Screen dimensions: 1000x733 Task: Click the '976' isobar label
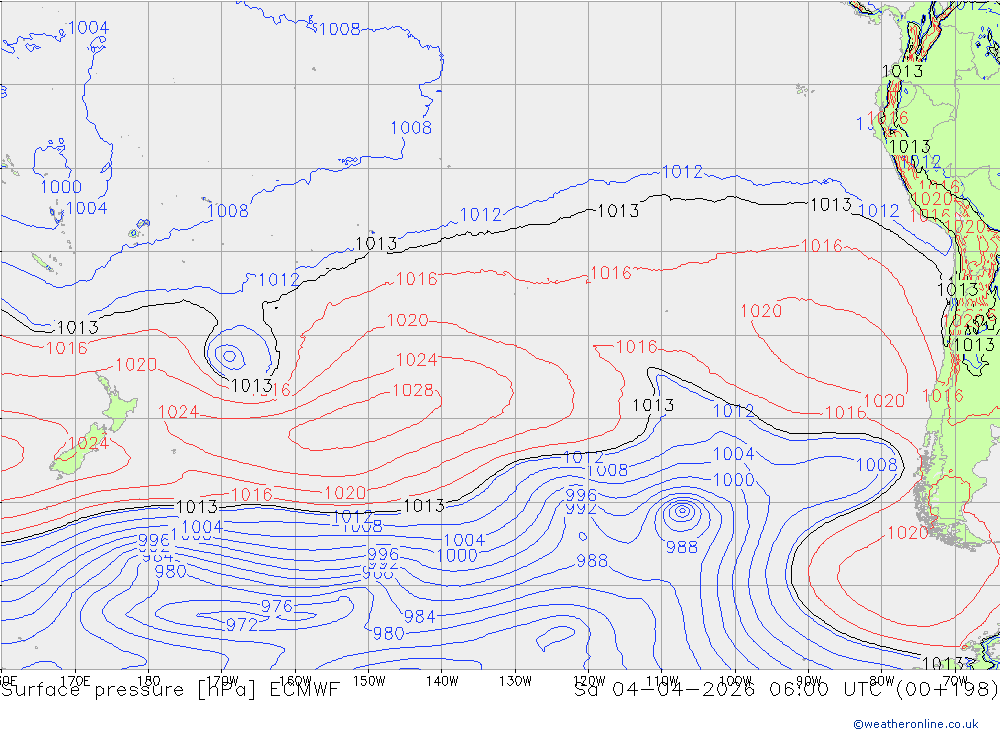[277, 606]
